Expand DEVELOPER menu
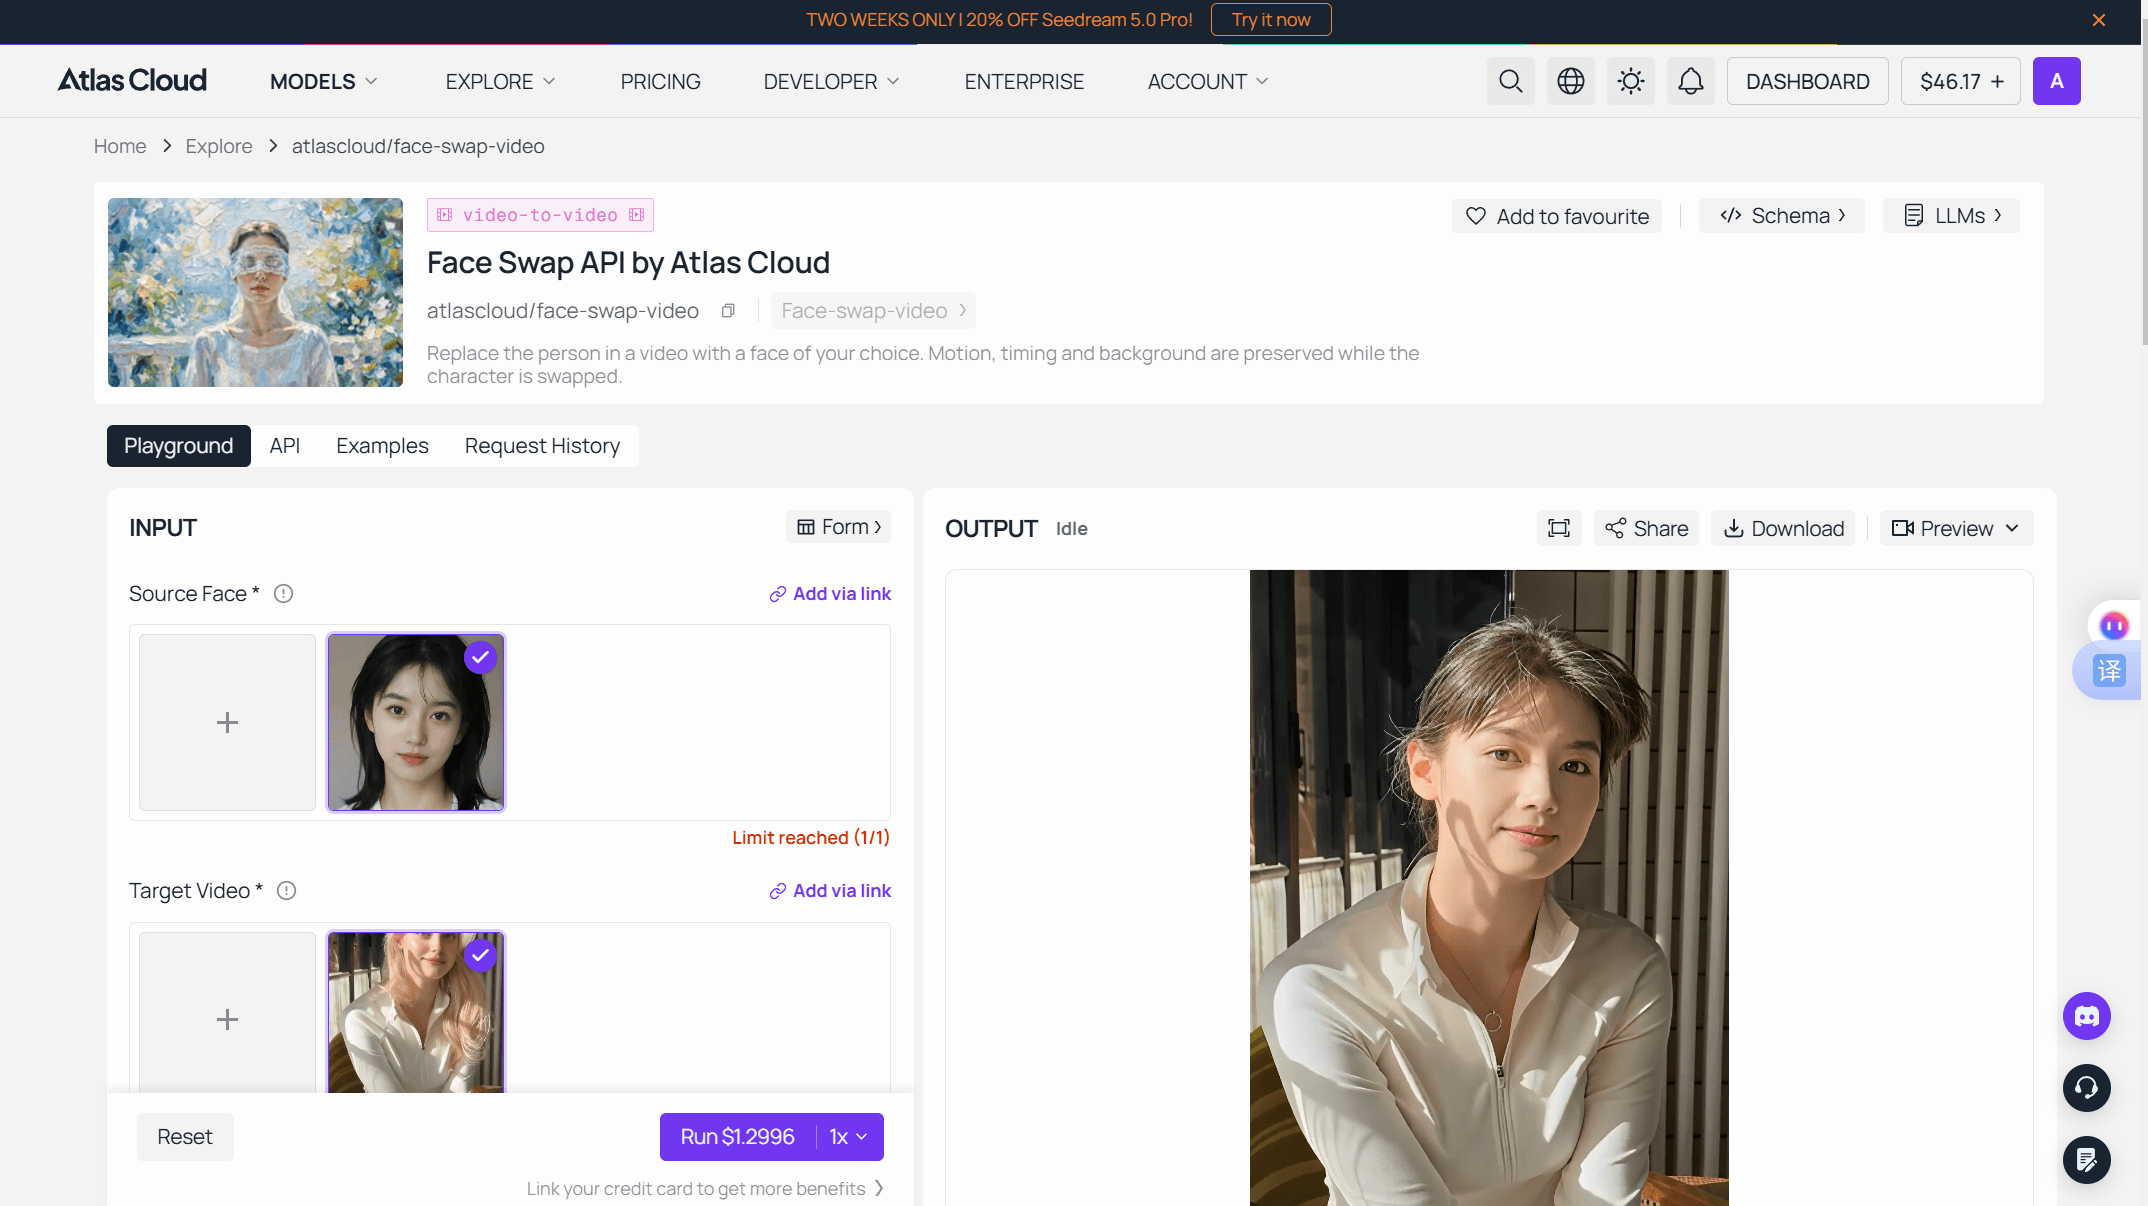Screen dimensions: 2148x1206 (831, 81)
